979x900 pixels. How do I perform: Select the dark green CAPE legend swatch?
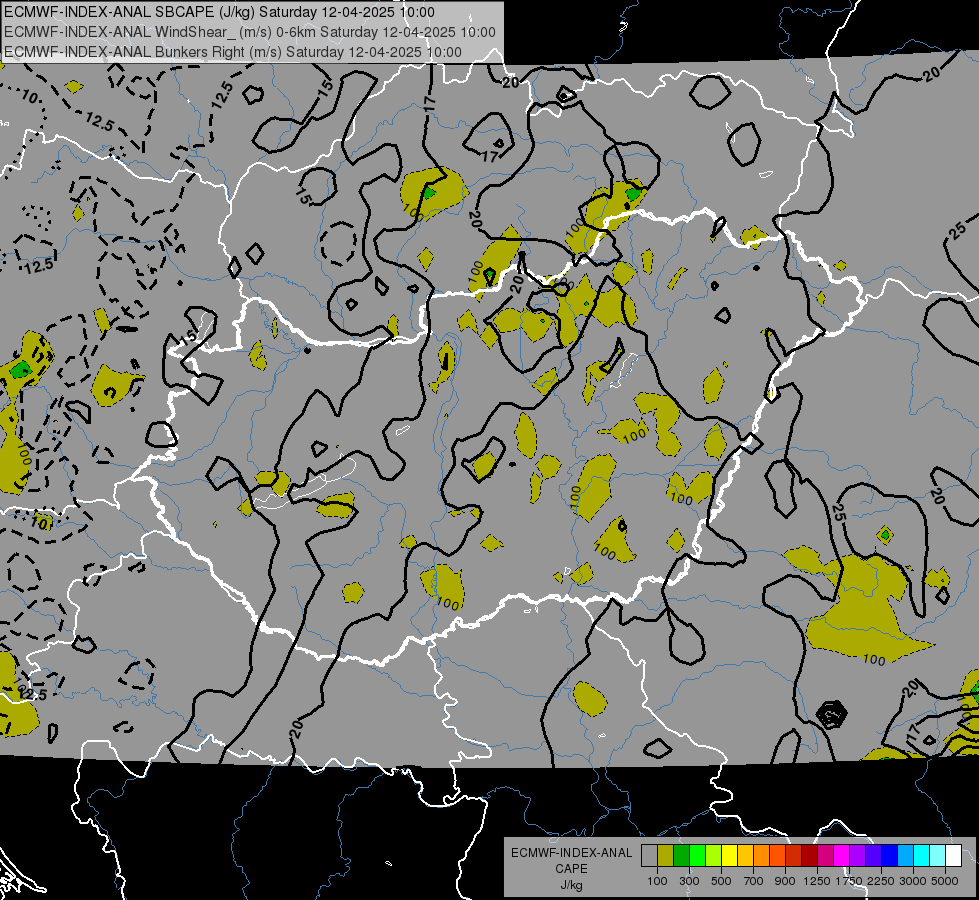[x=681, y=856]
